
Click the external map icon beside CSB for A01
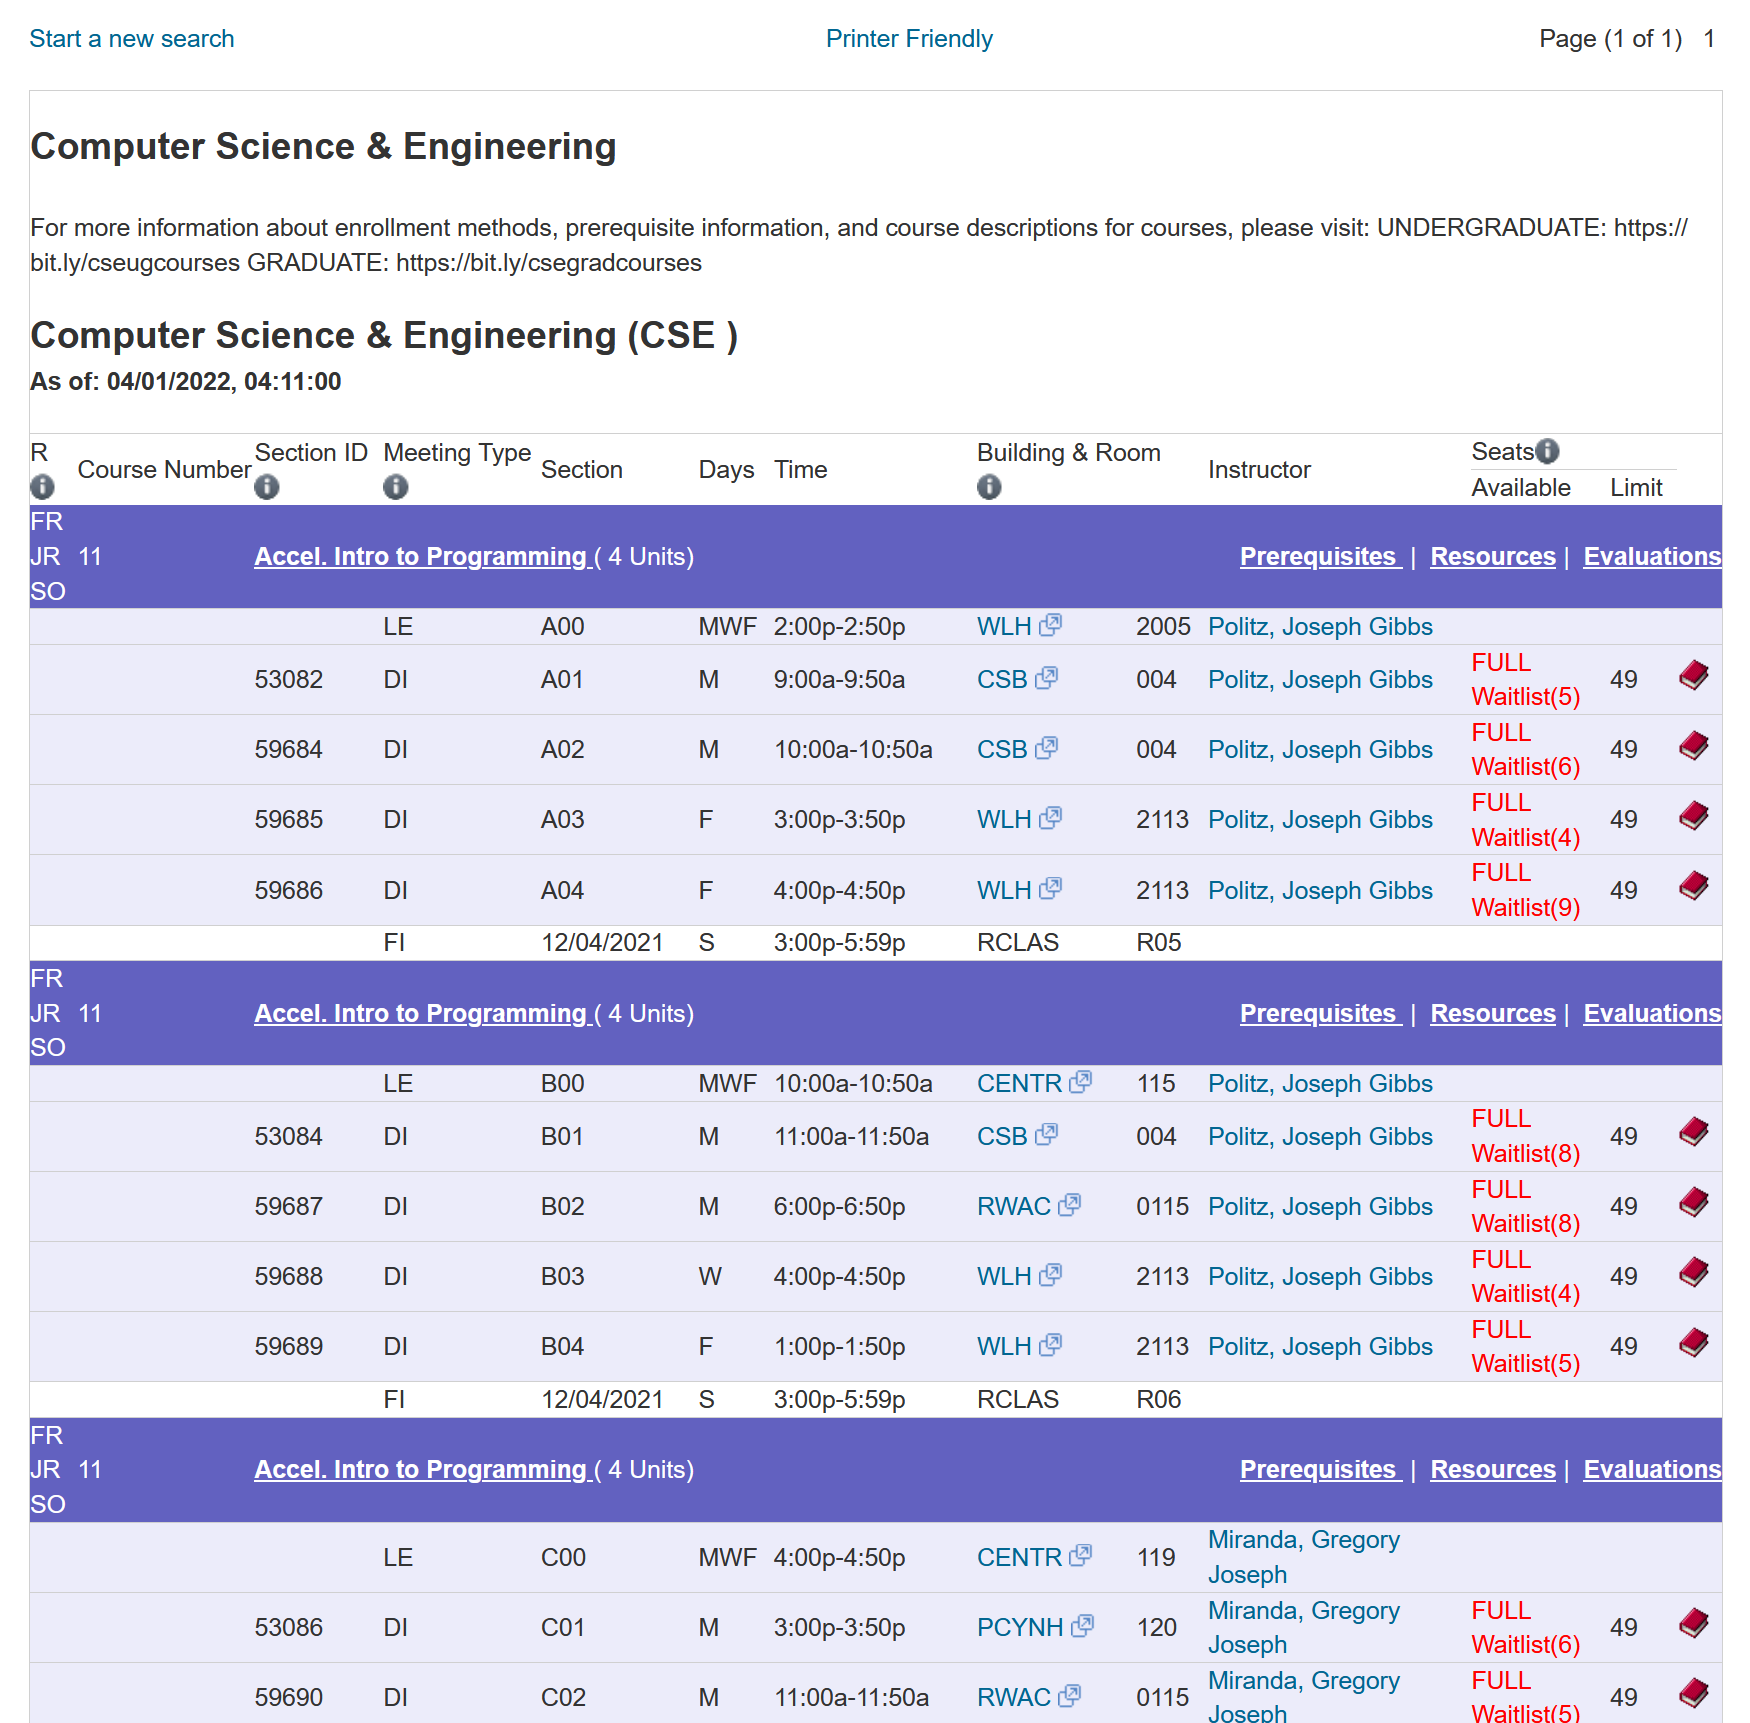(x=1046, y=678)
